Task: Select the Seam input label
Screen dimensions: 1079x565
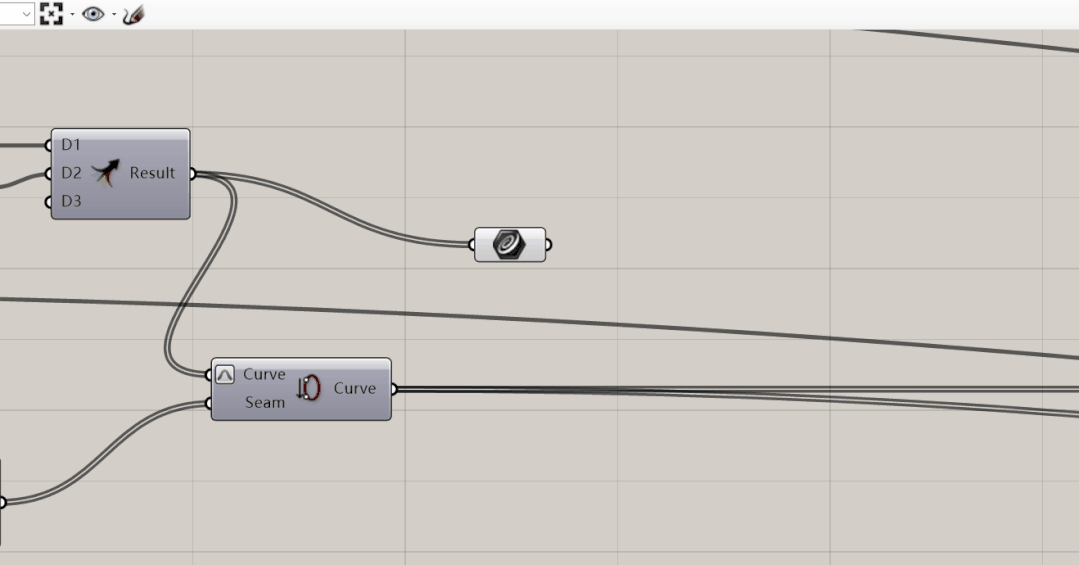Action: tap(265, 403)
